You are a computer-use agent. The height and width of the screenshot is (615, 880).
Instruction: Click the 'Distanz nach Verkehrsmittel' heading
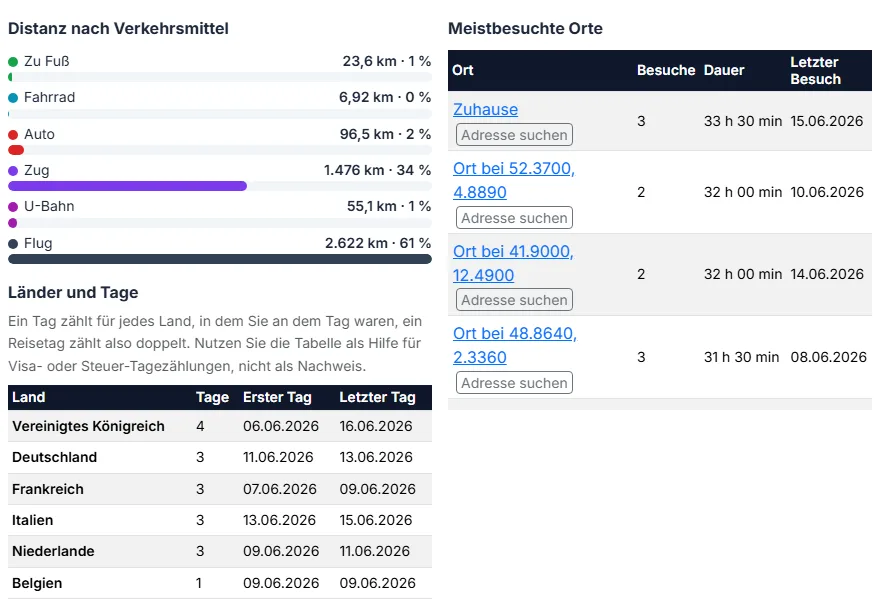118,29
